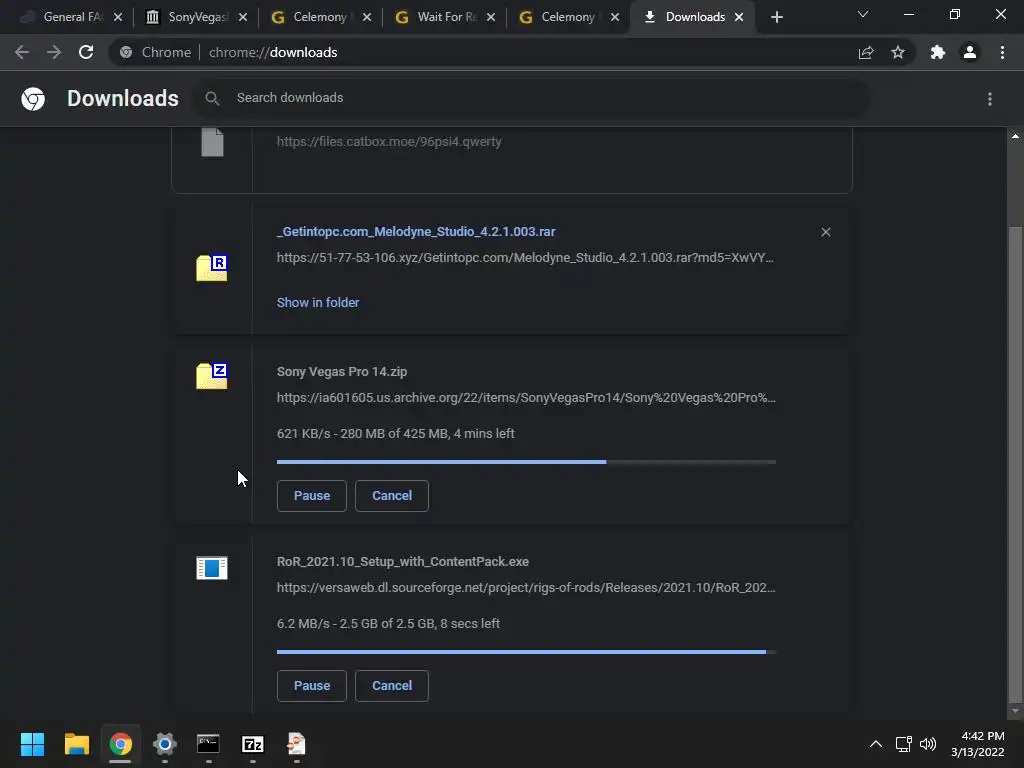Click the search magnifier icon
1024x768 pixels.
tap(212, 98)
